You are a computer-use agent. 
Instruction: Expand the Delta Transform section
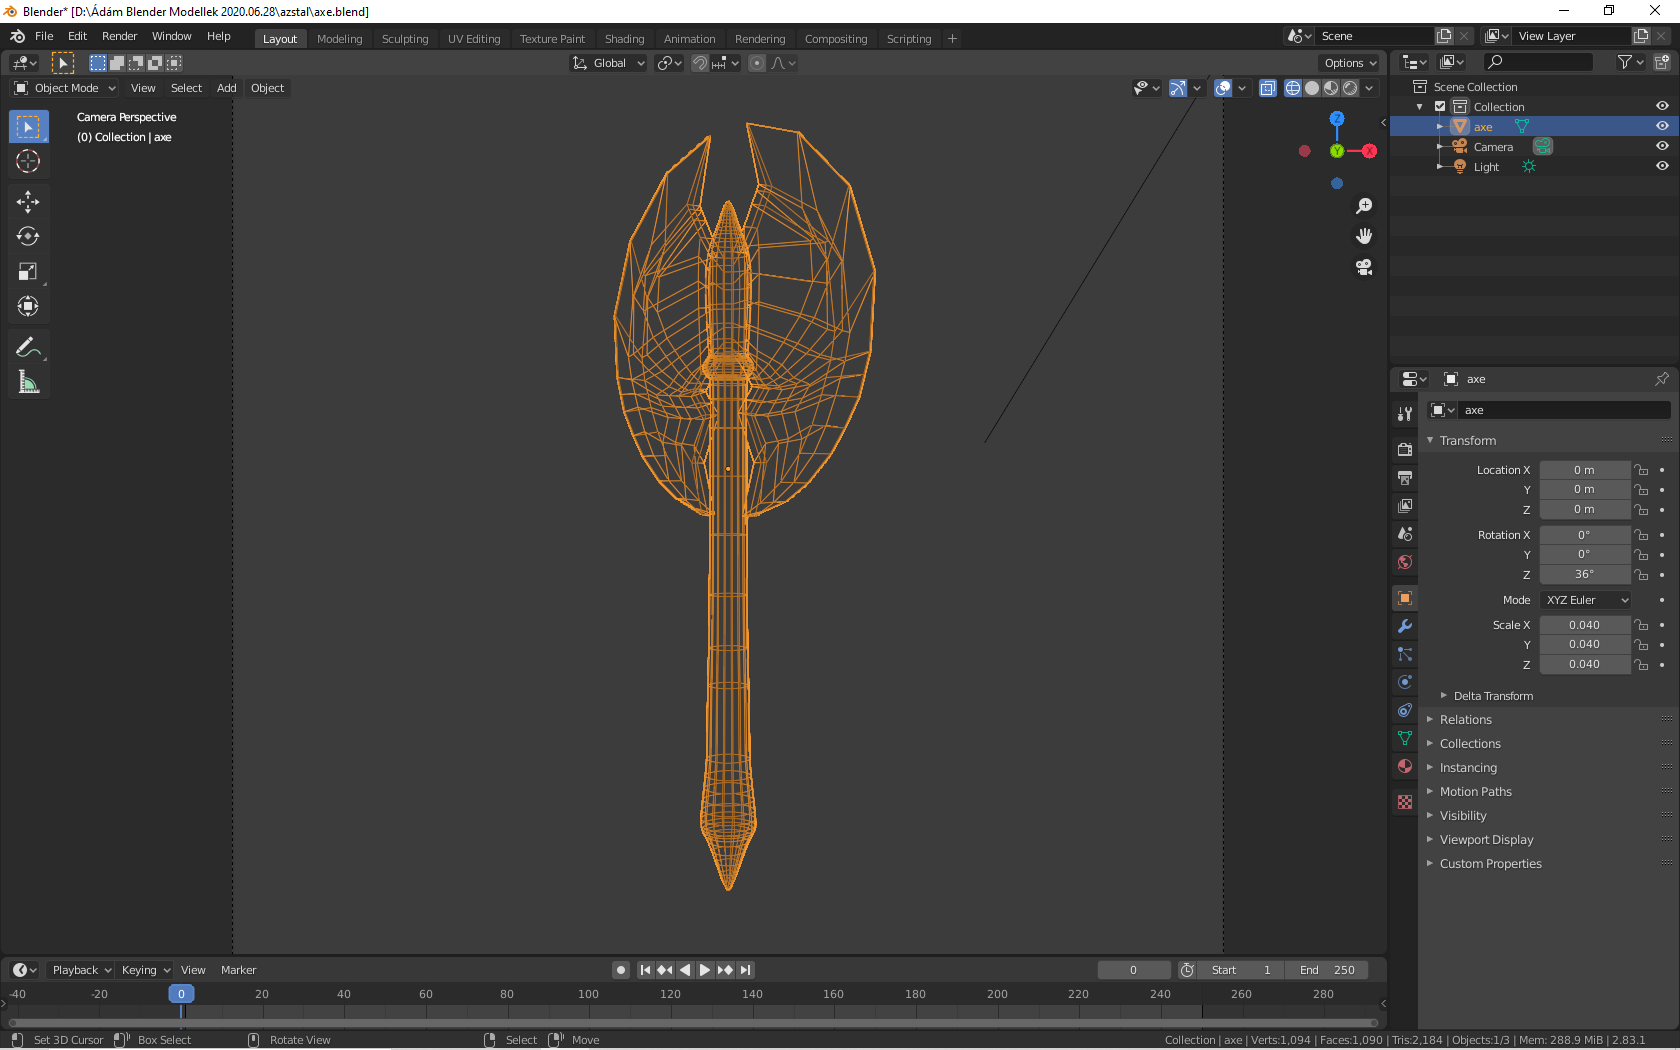(x=1487, y=695)
